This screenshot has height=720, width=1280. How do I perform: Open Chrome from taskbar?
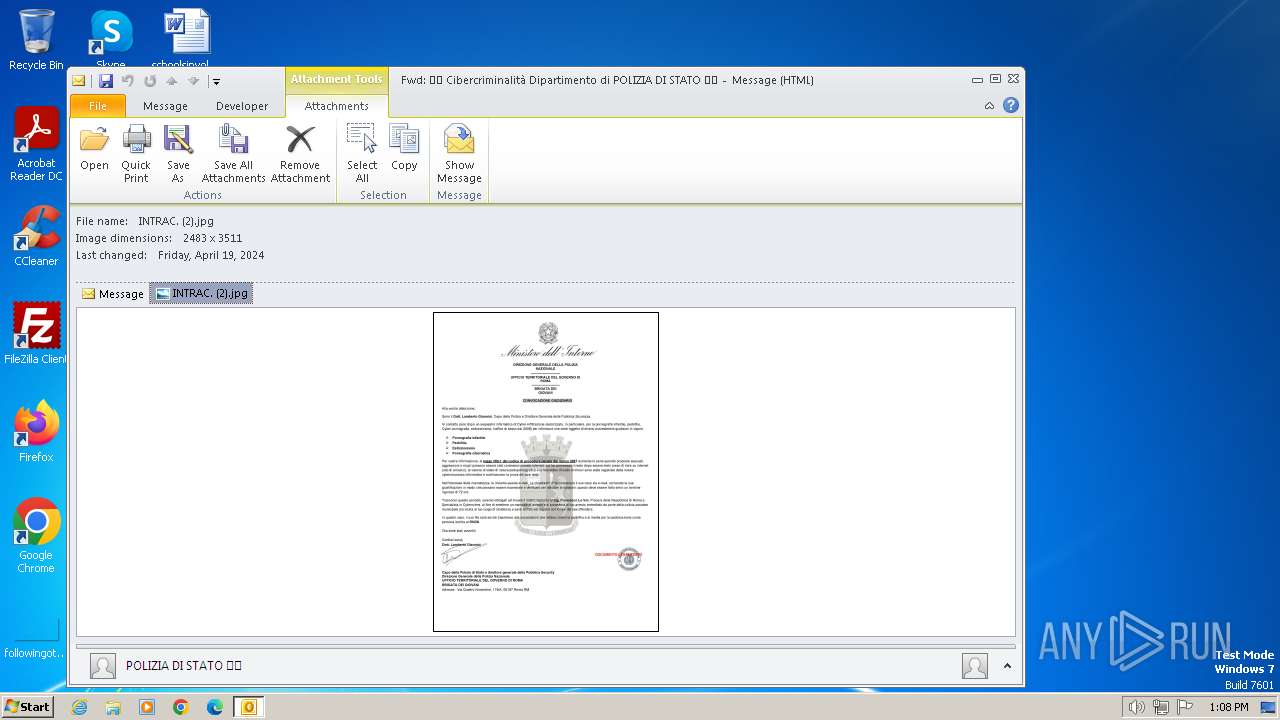[x=181, y=707]
